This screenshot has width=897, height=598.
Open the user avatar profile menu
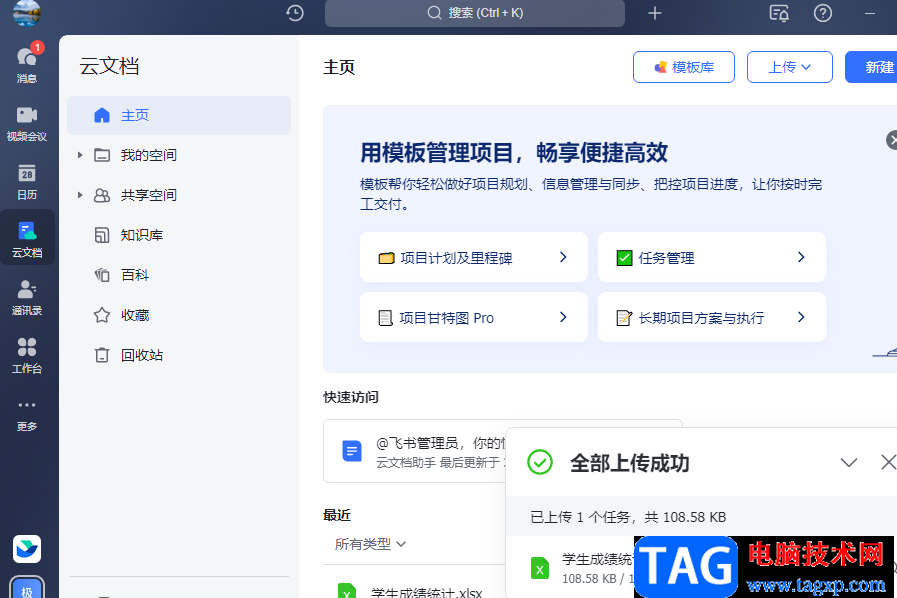coord(26,13)
